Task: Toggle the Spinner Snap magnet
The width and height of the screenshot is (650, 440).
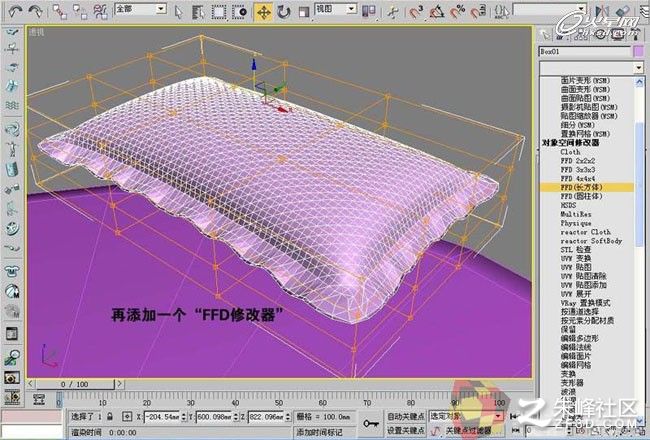Action: 478,12
